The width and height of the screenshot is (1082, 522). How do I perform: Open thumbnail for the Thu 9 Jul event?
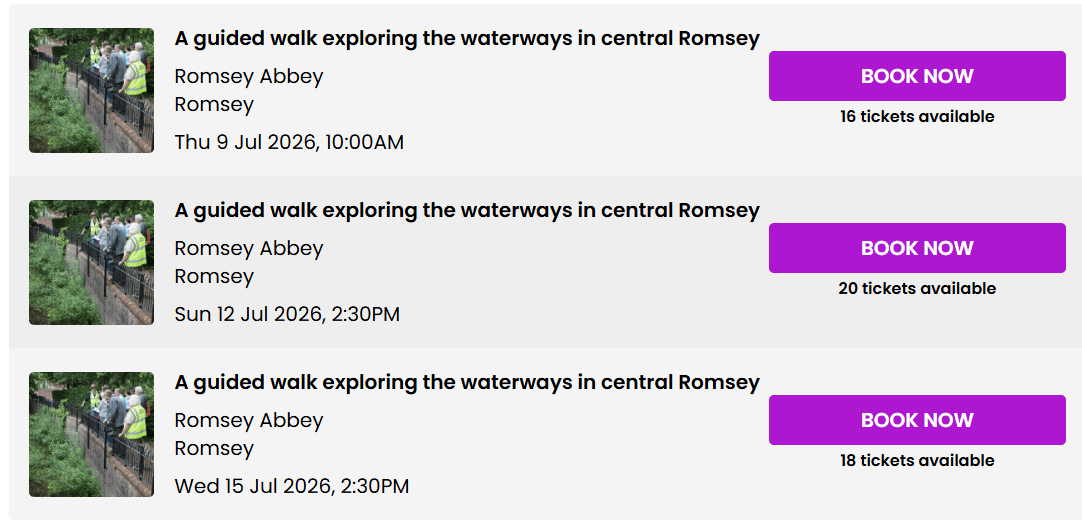pyautogui.click(x=91, y=90)
